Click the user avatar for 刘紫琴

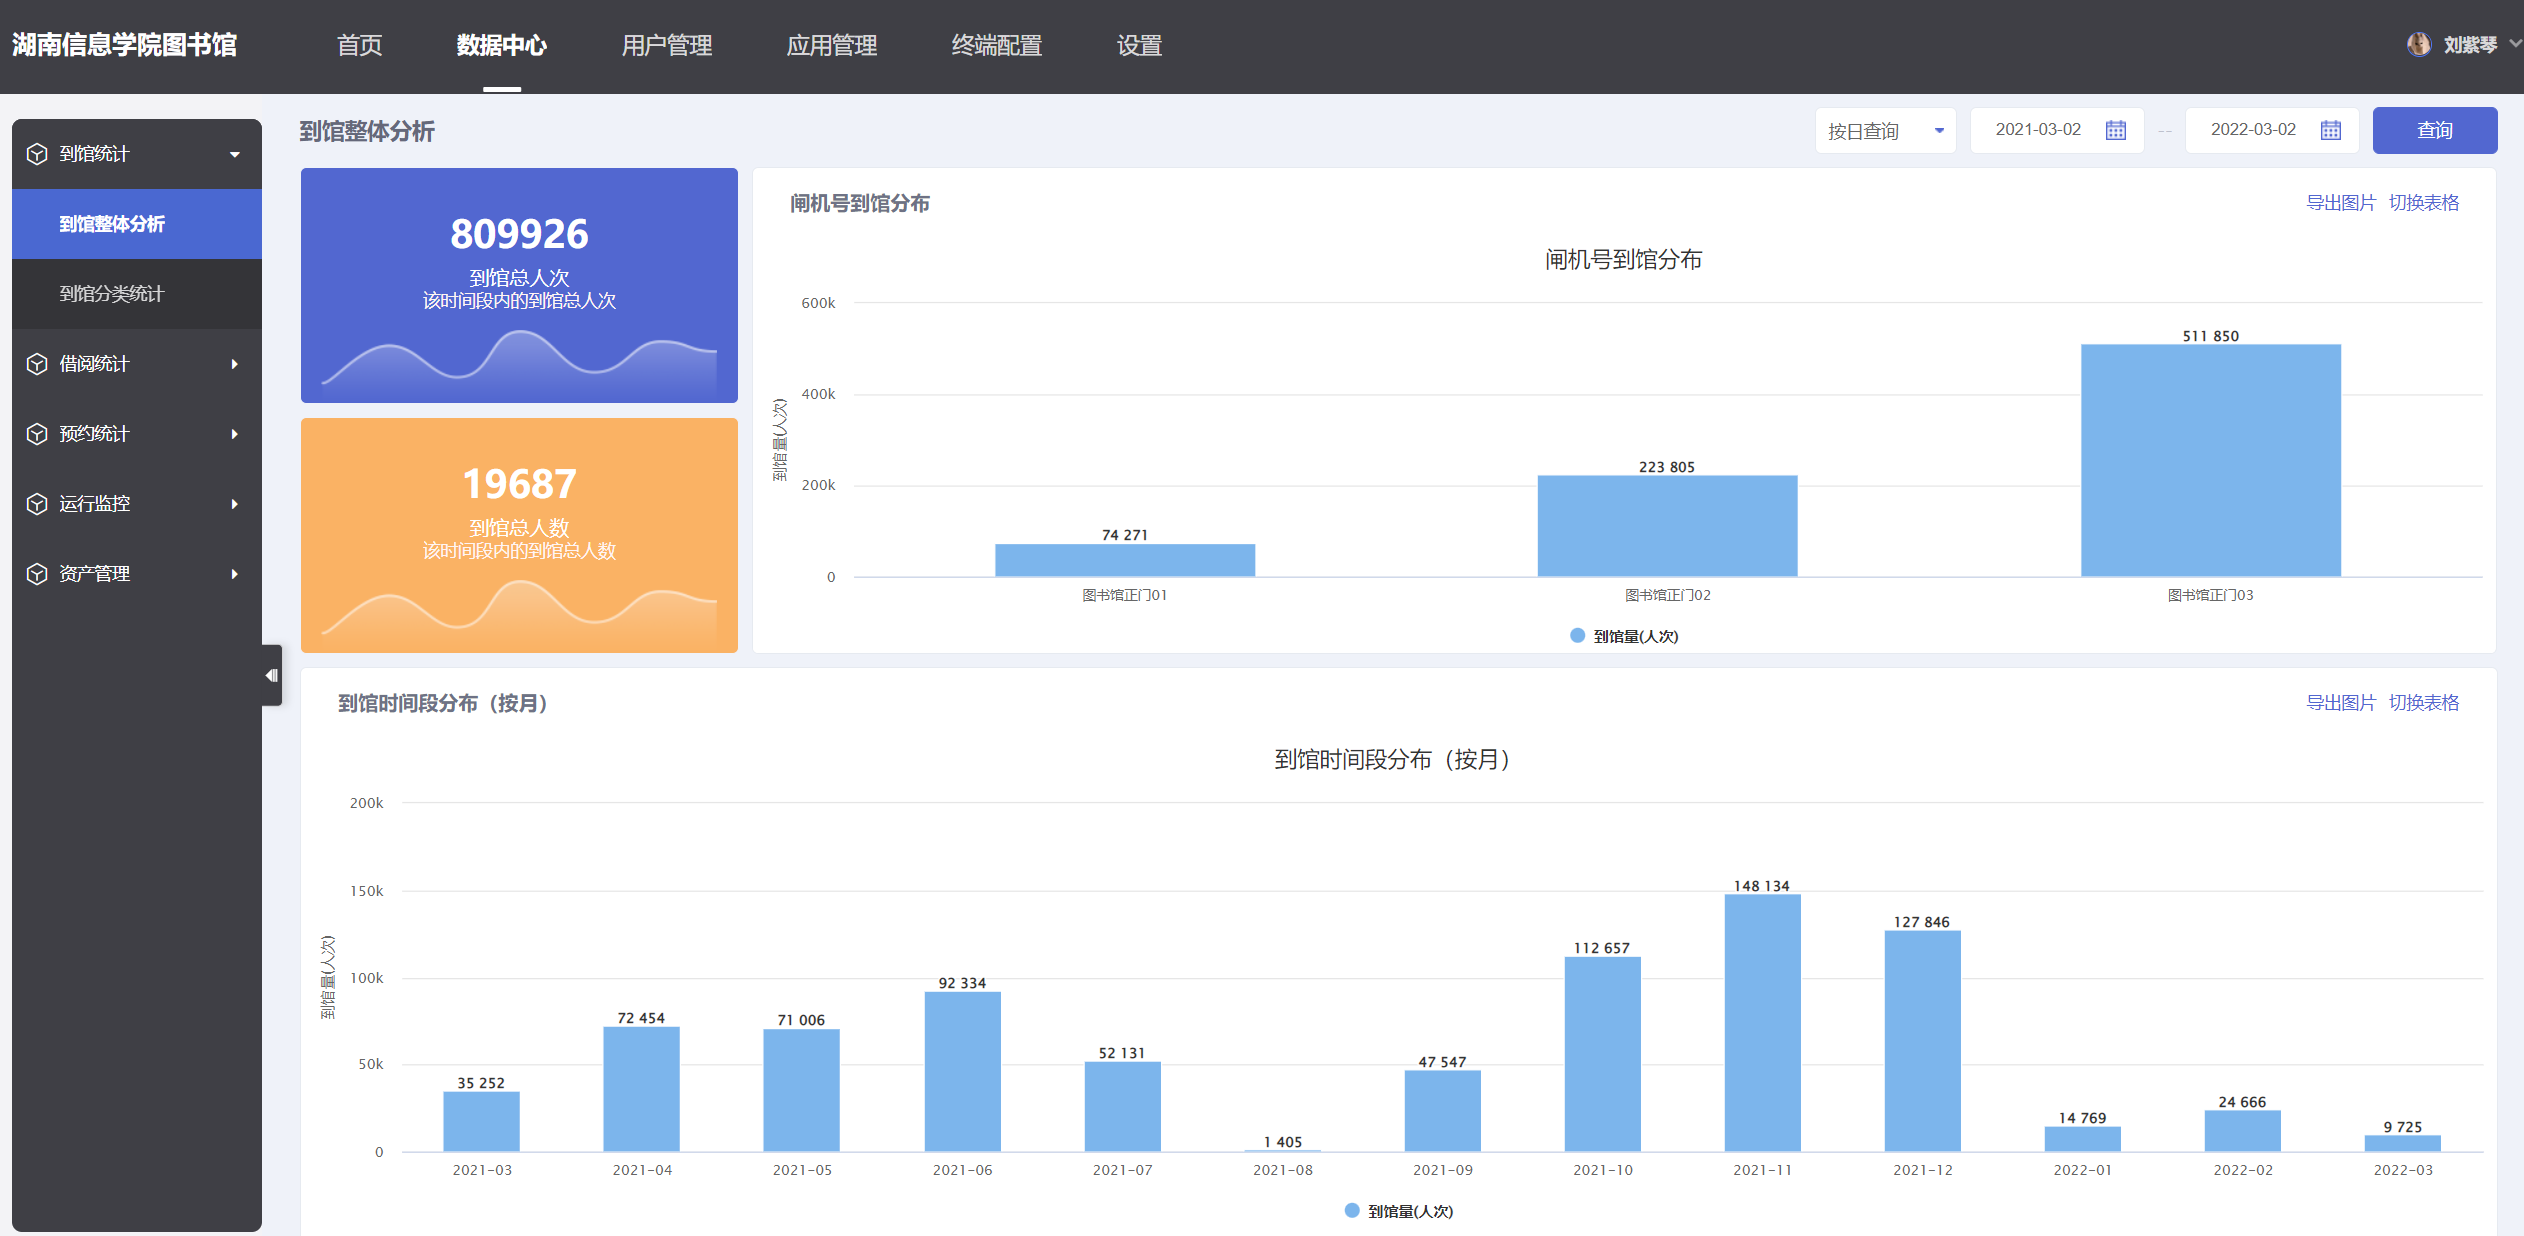pos(2418,45)
